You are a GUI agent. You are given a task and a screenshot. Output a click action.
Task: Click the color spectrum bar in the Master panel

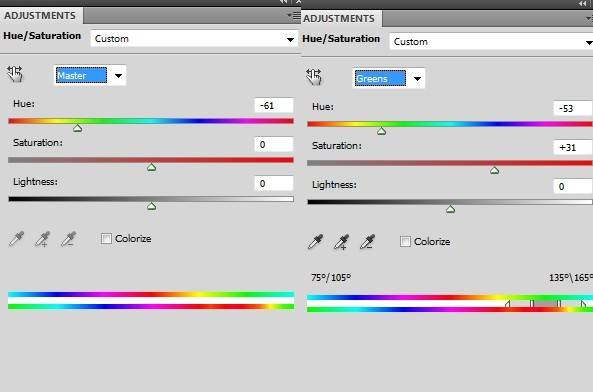pos(151,300)
